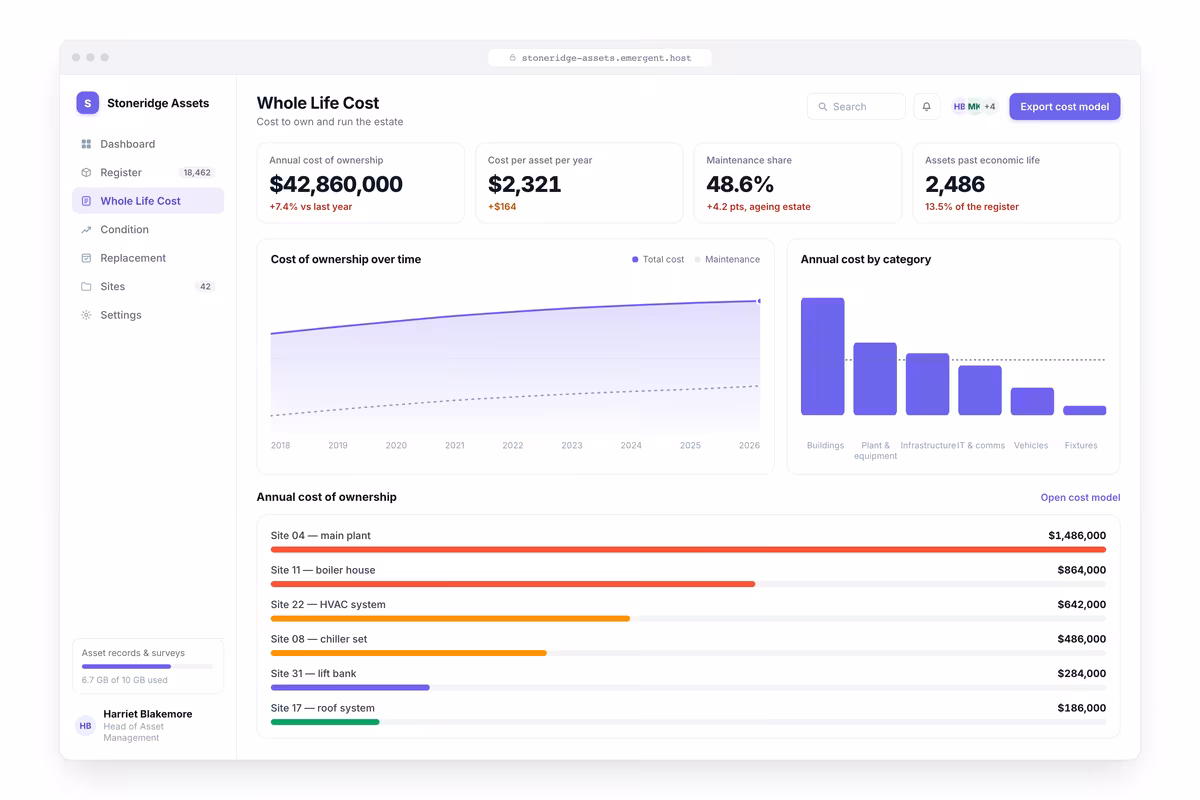Click the $42,860,000 annual cost value

(x=336, y=184)
